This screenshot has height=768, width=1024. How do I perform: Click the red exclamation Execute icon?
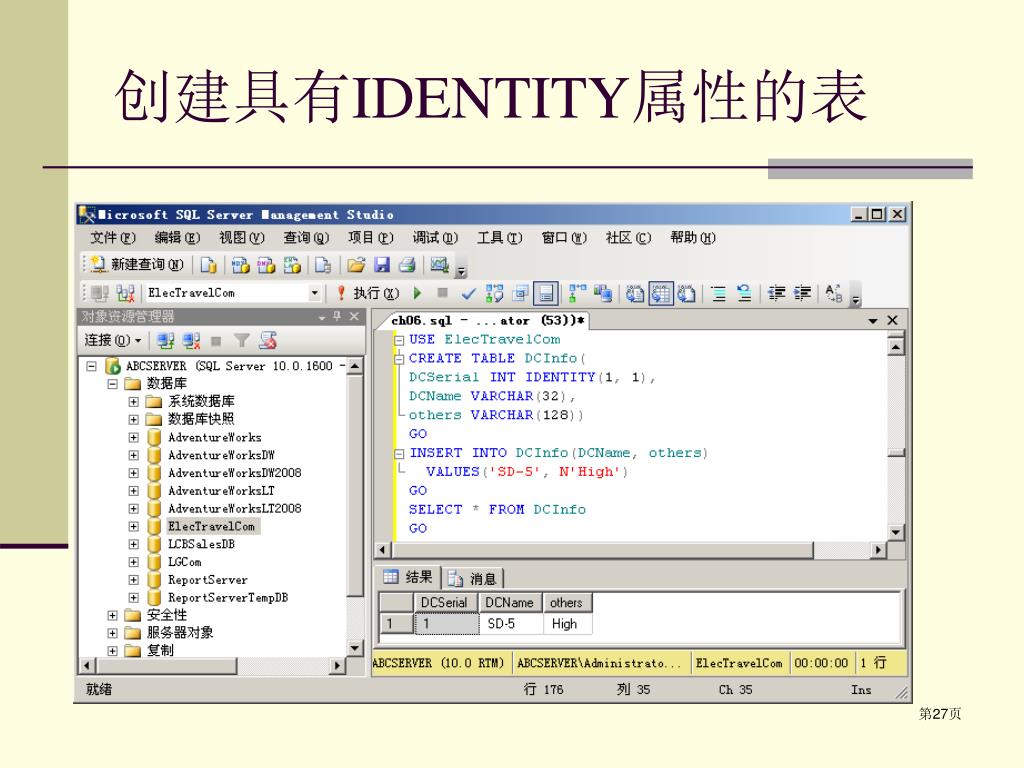[341, 293]
